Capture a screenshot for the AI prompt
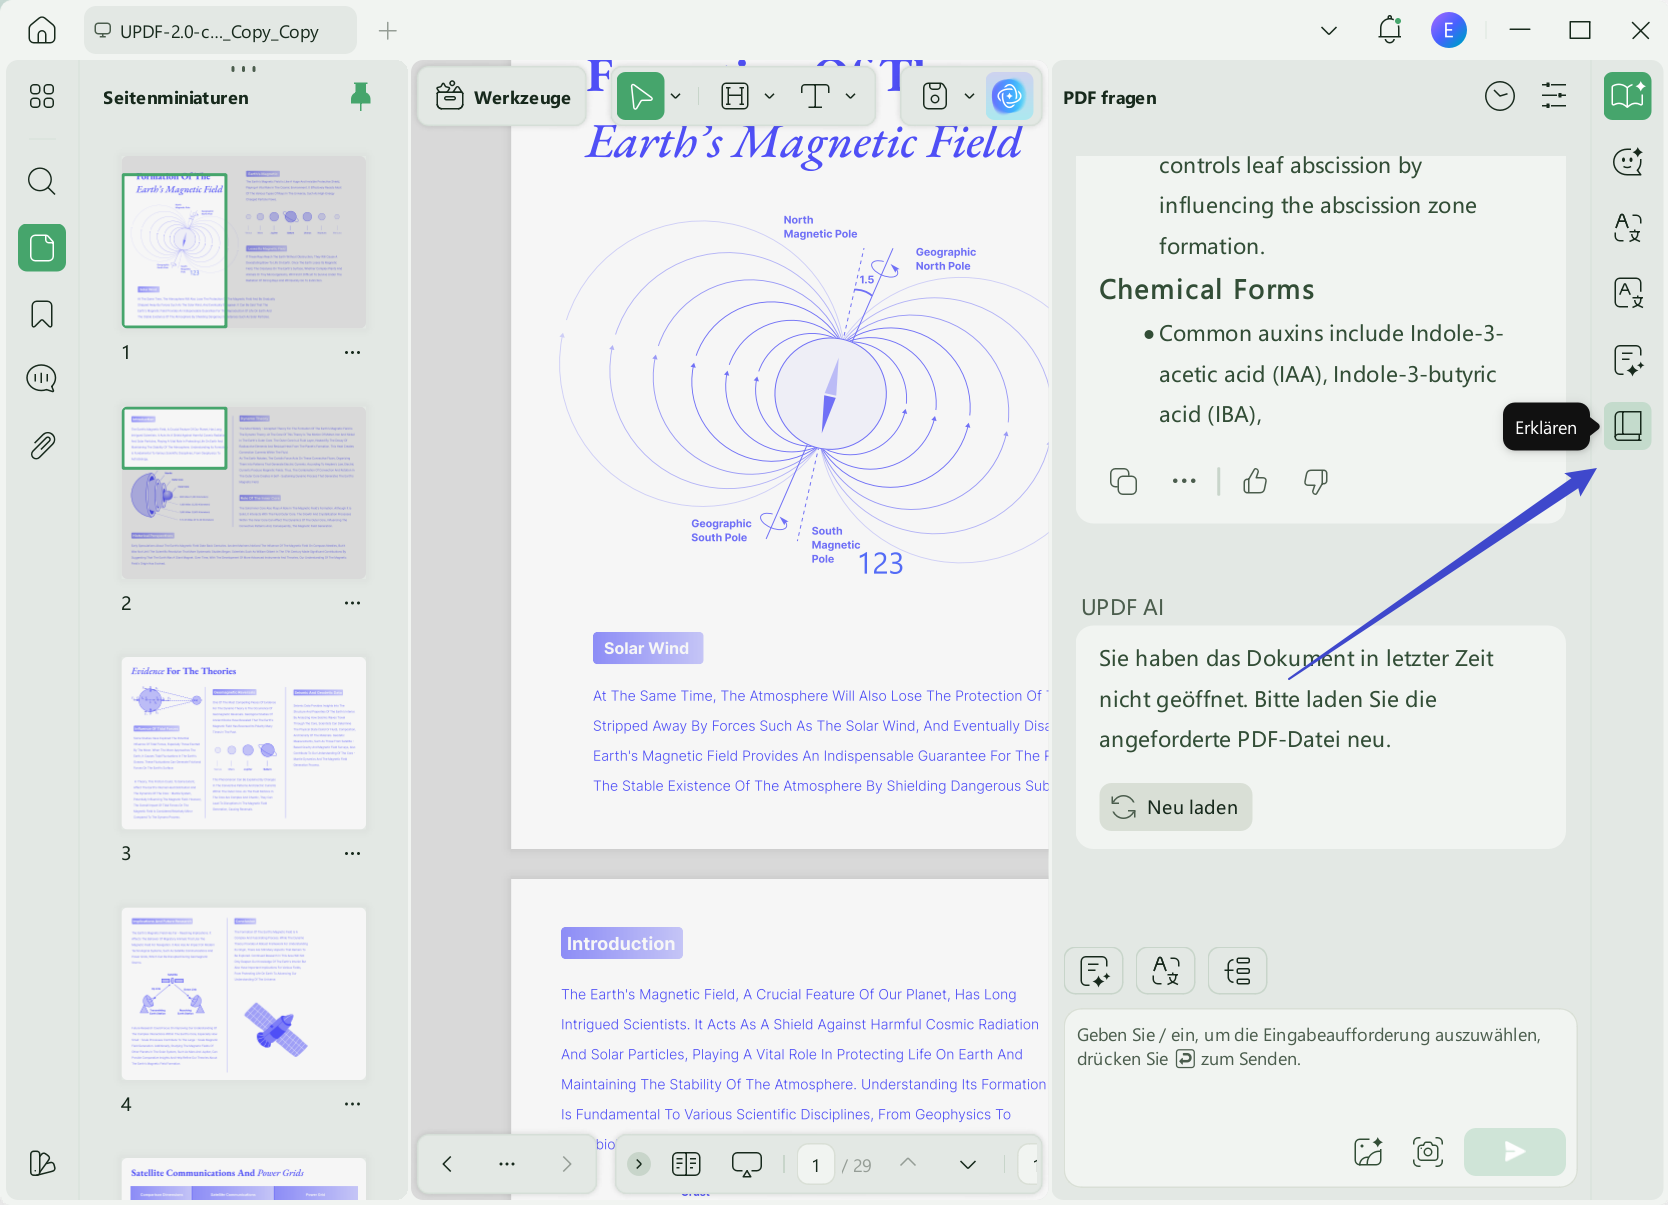1668x1205 pixels. [1428, 1152]
